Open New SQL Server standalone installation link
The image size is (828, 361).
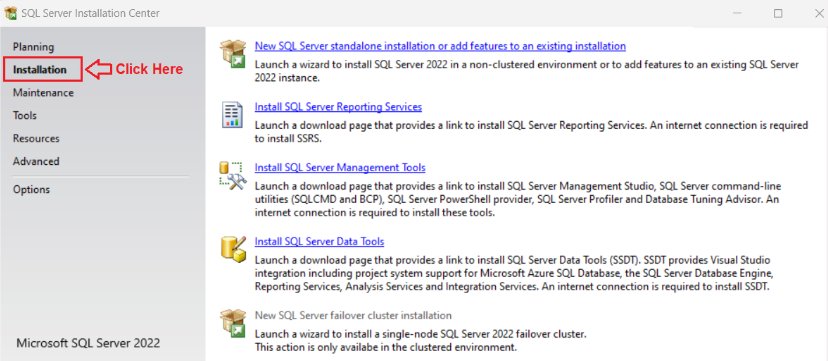click(440, 46)
